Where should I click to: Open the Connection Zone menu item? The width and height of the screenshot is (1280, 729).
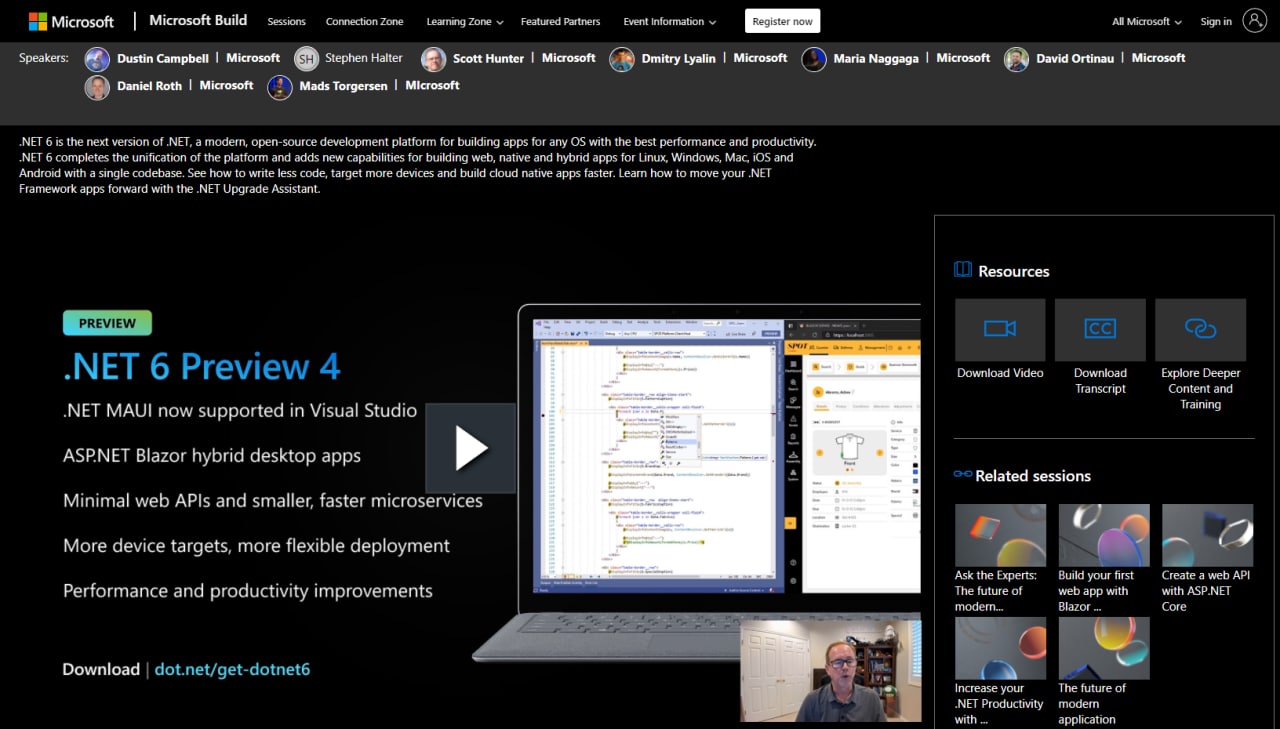pyautogui.click(x=365, y=21)
